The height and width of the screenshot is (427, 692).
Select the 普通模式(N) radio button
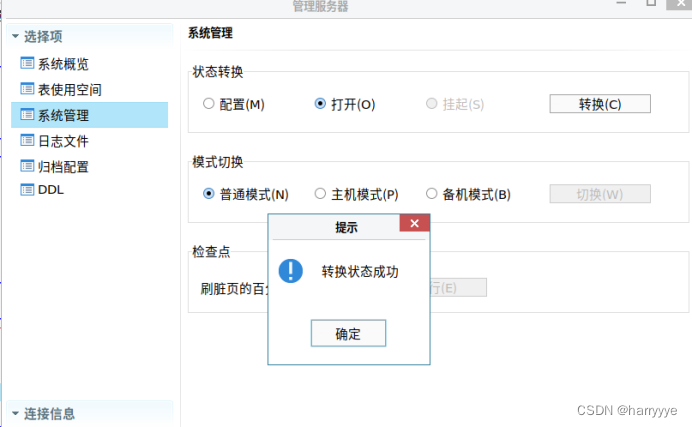pos(208,194)
